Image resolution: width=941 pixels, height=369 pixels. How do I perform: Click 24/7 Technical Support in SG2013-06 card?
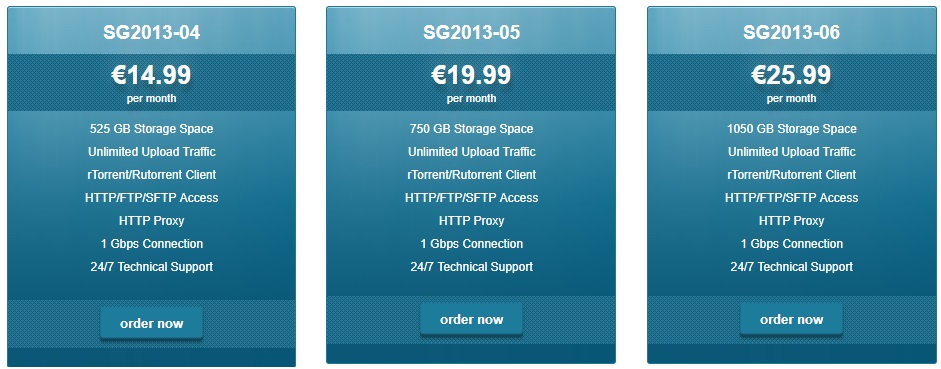[x=791, y=267]
